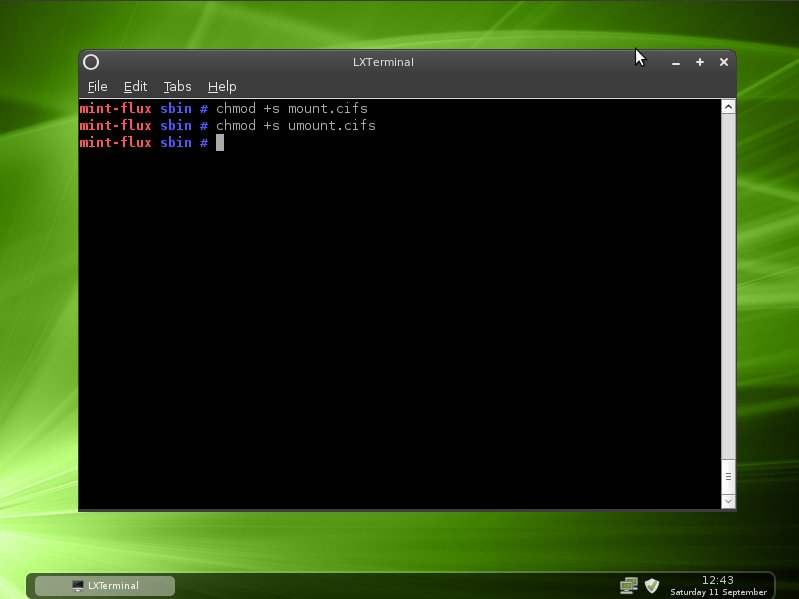
Task: Open the network monitor tray icon
Action: point(629,585)
